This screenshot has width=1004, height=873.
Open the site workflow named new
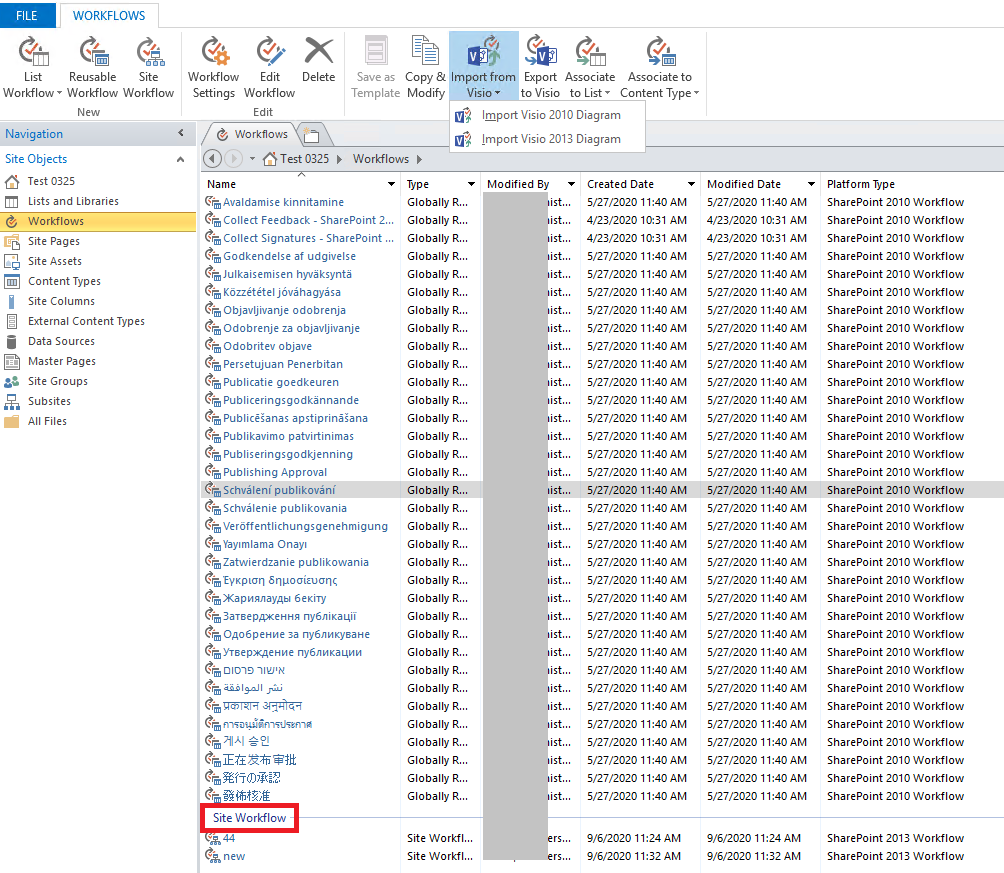(x=234, y=856)
